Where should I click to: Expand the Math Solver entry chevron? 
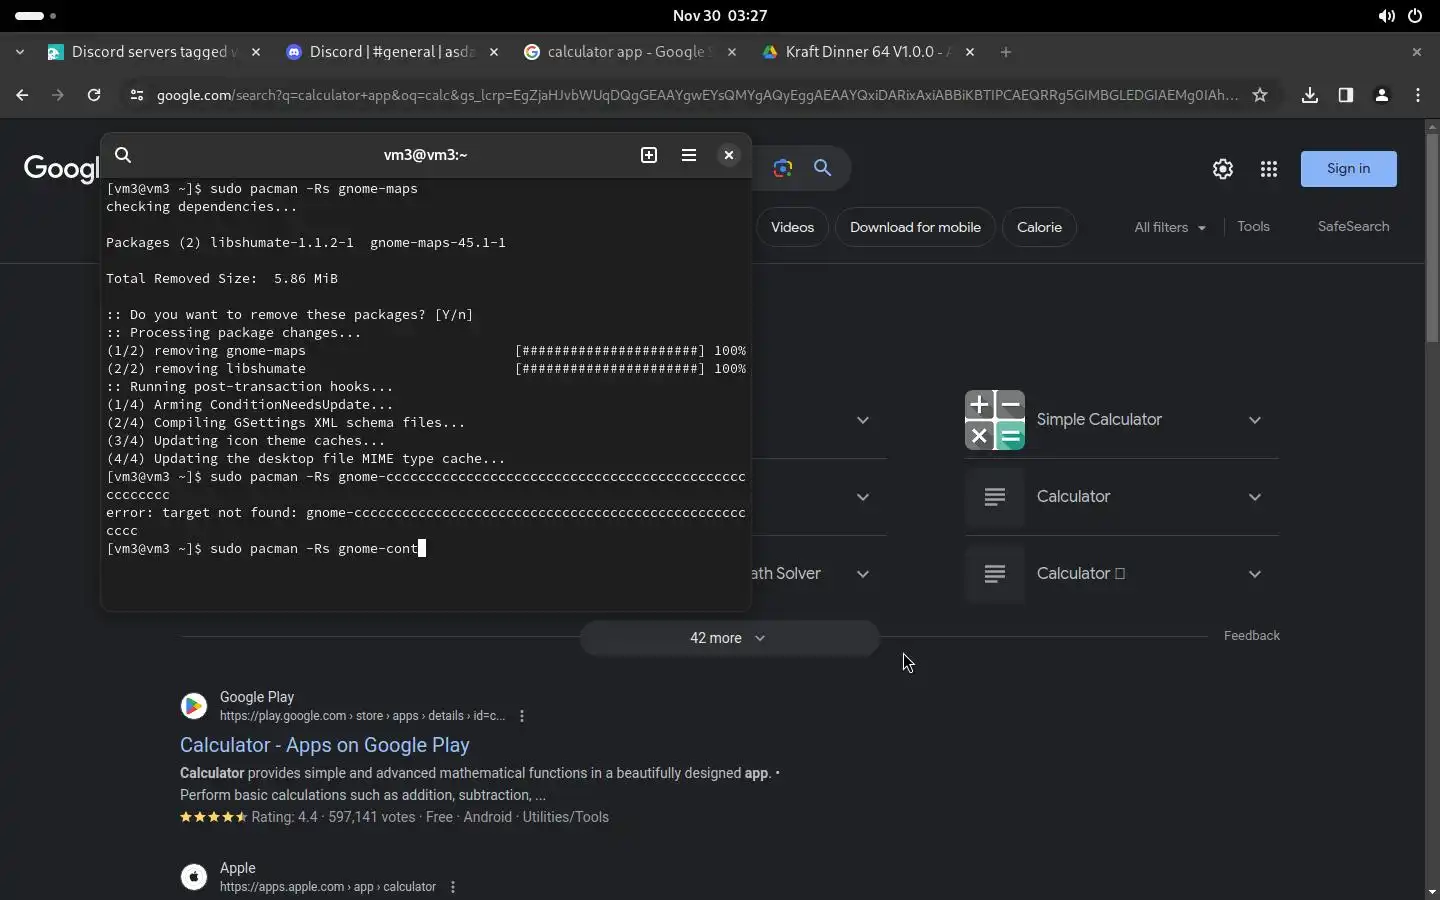pos(863,574)
